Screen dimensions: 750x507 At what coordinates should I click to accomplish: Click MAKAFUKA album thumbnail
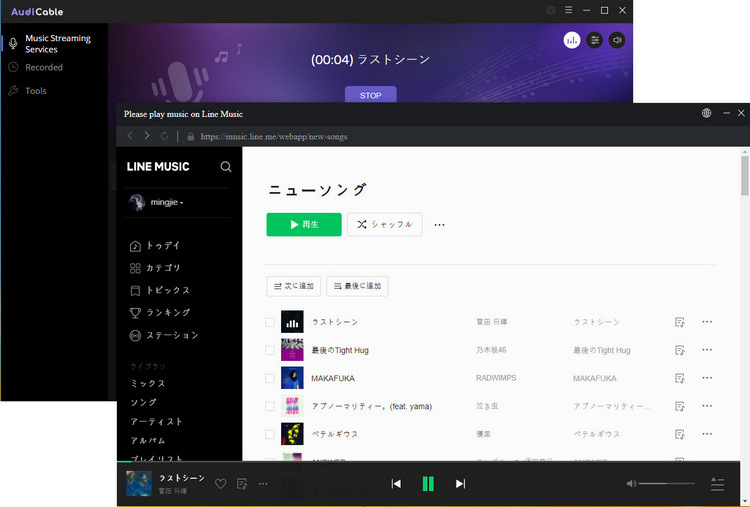[292, 378]
